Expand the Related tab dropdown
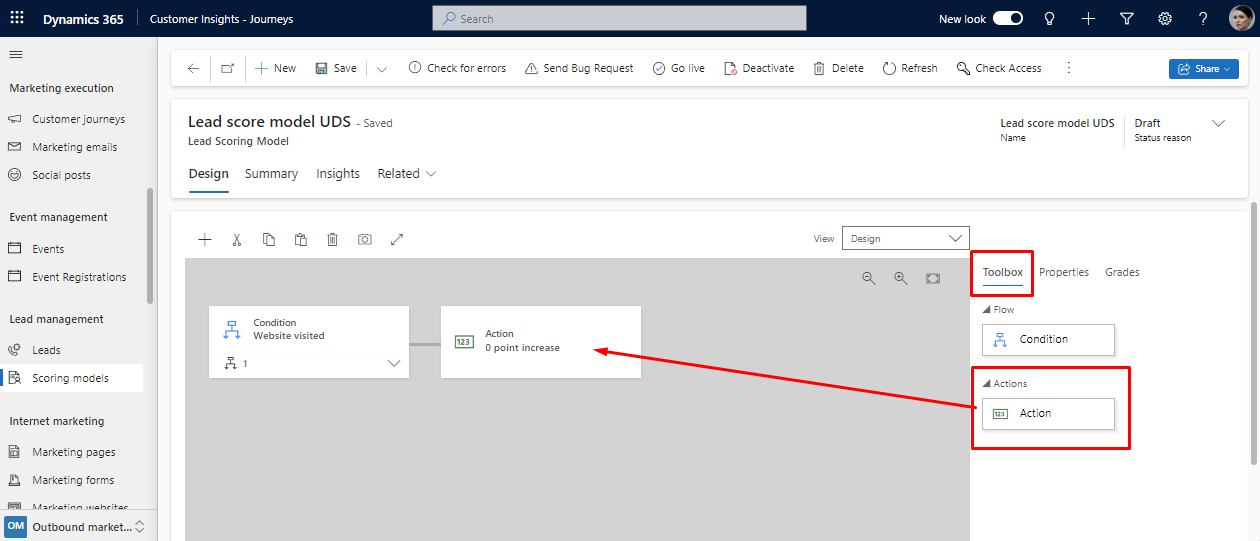 pyautogui.click(x=407, y=174)
